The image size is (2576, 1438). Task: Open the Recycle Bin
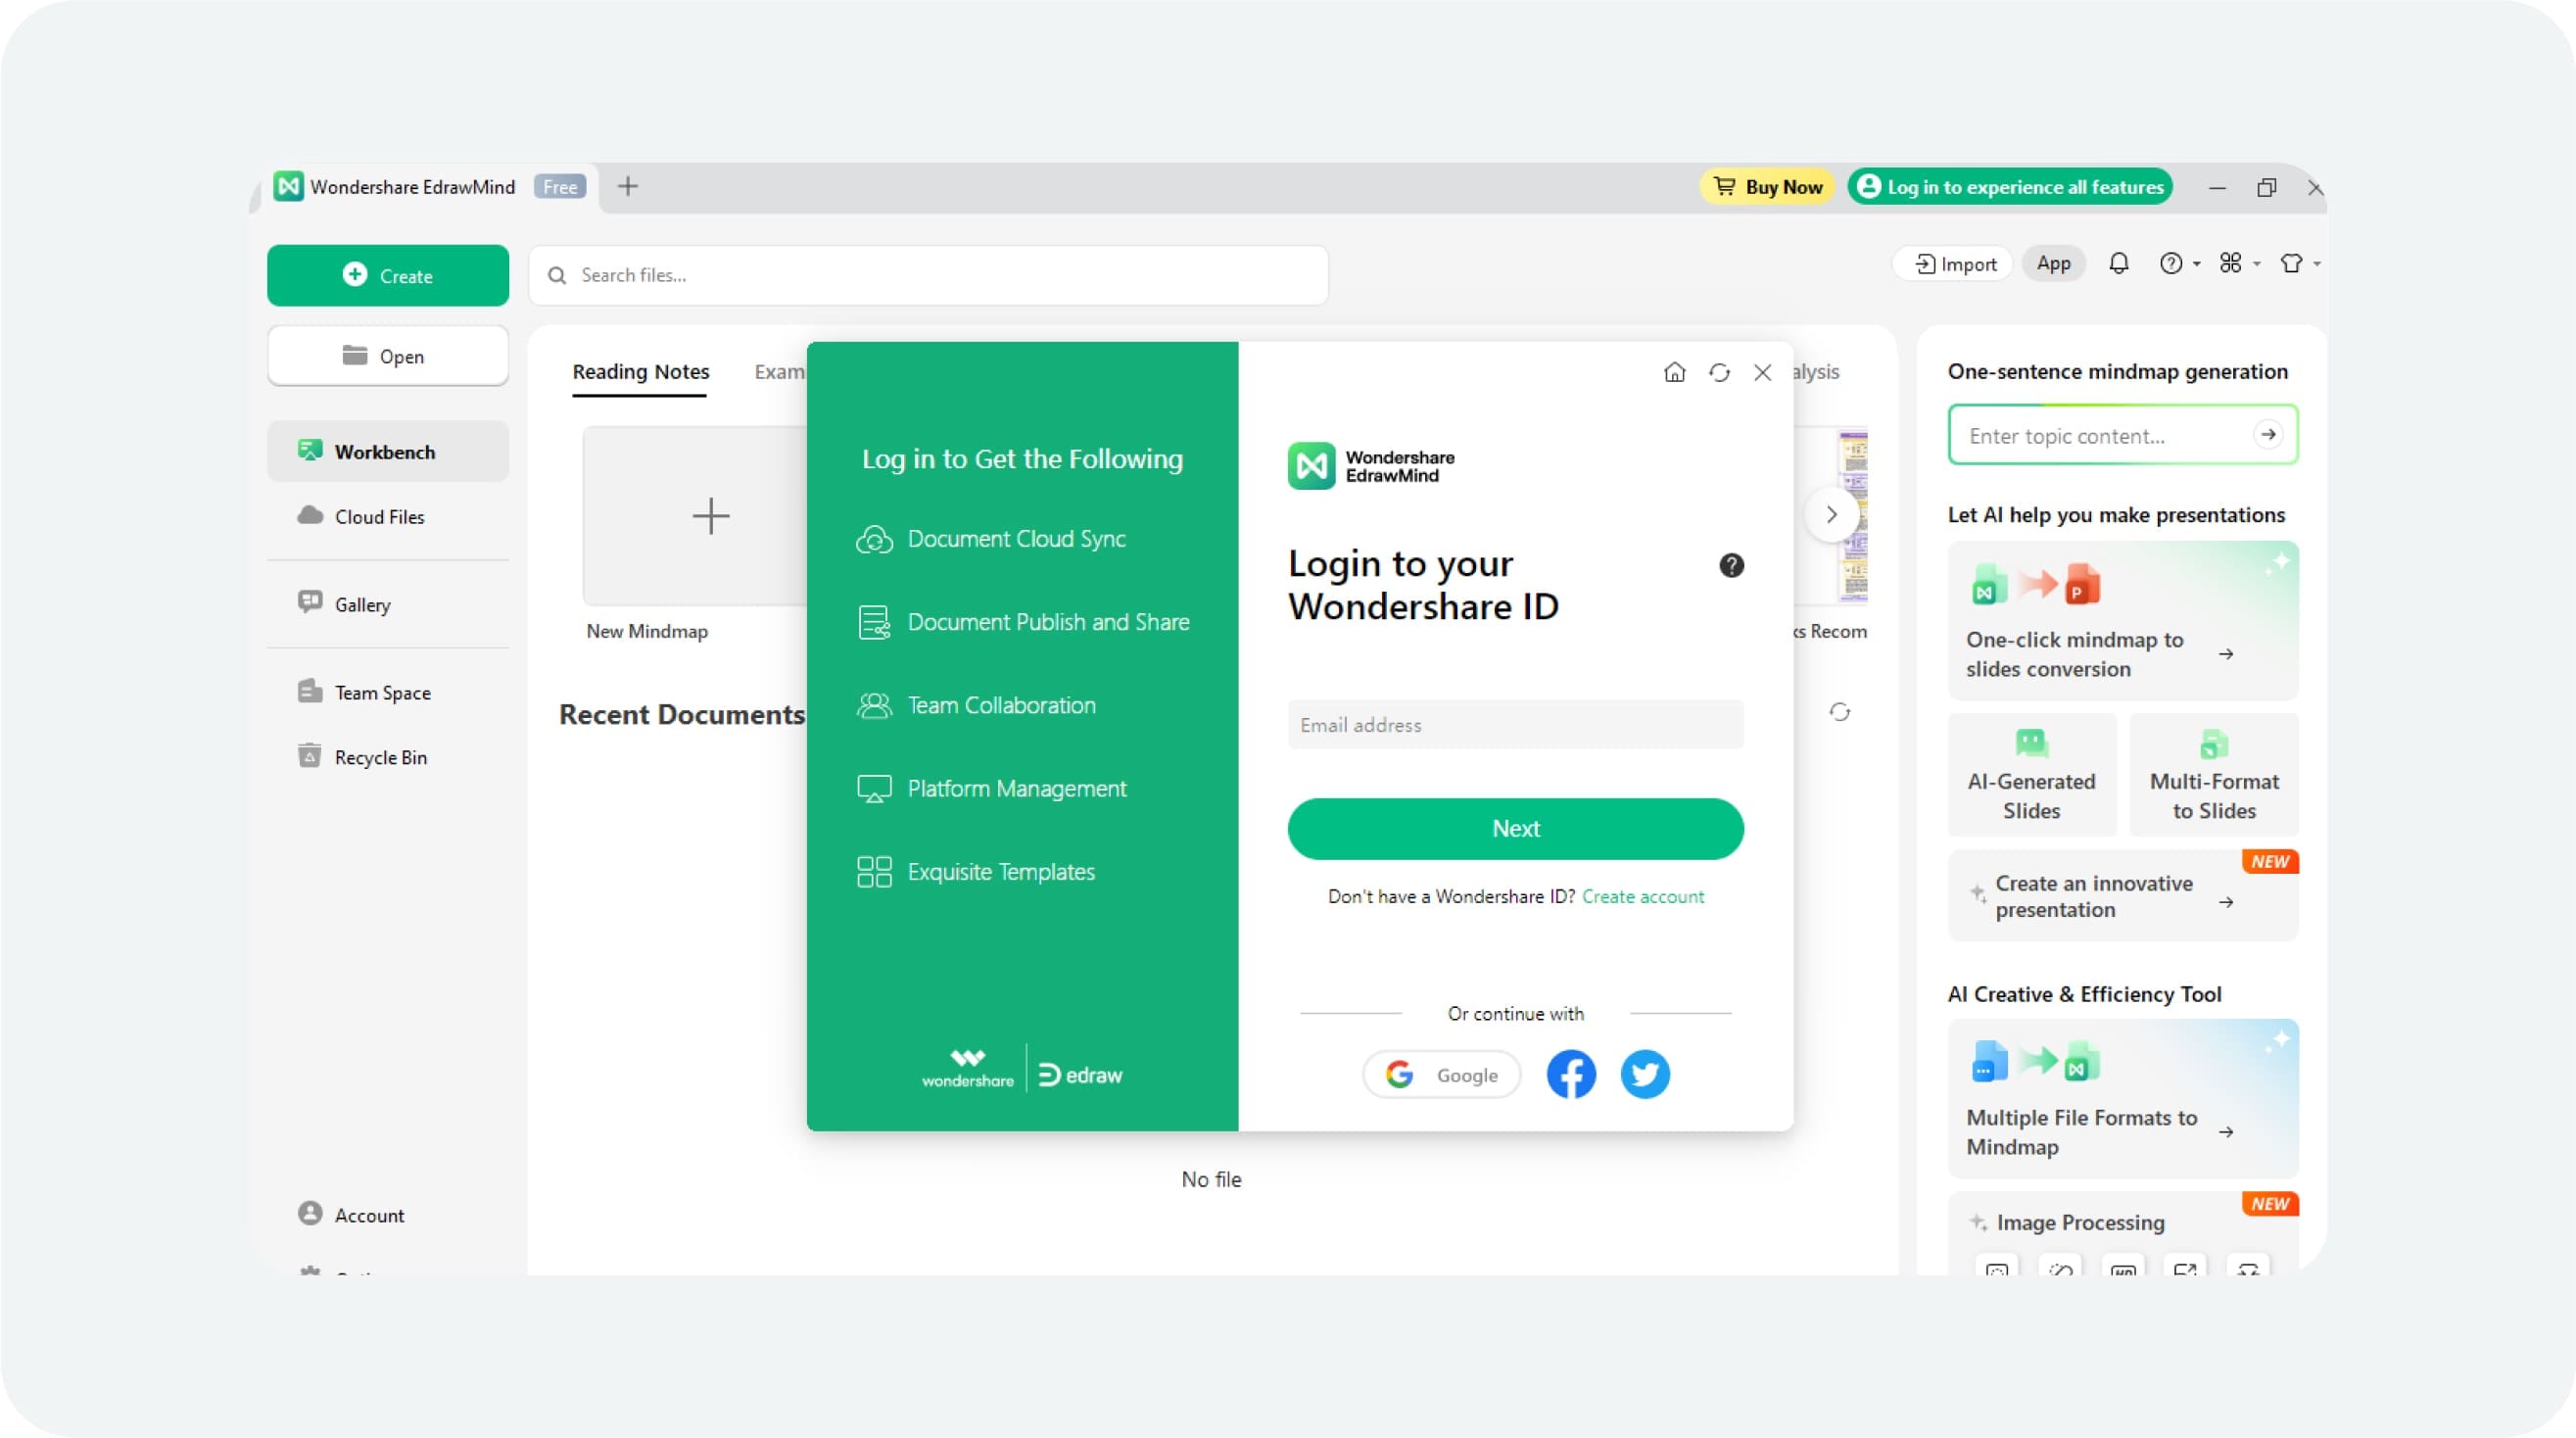click(x=387, y=757)
